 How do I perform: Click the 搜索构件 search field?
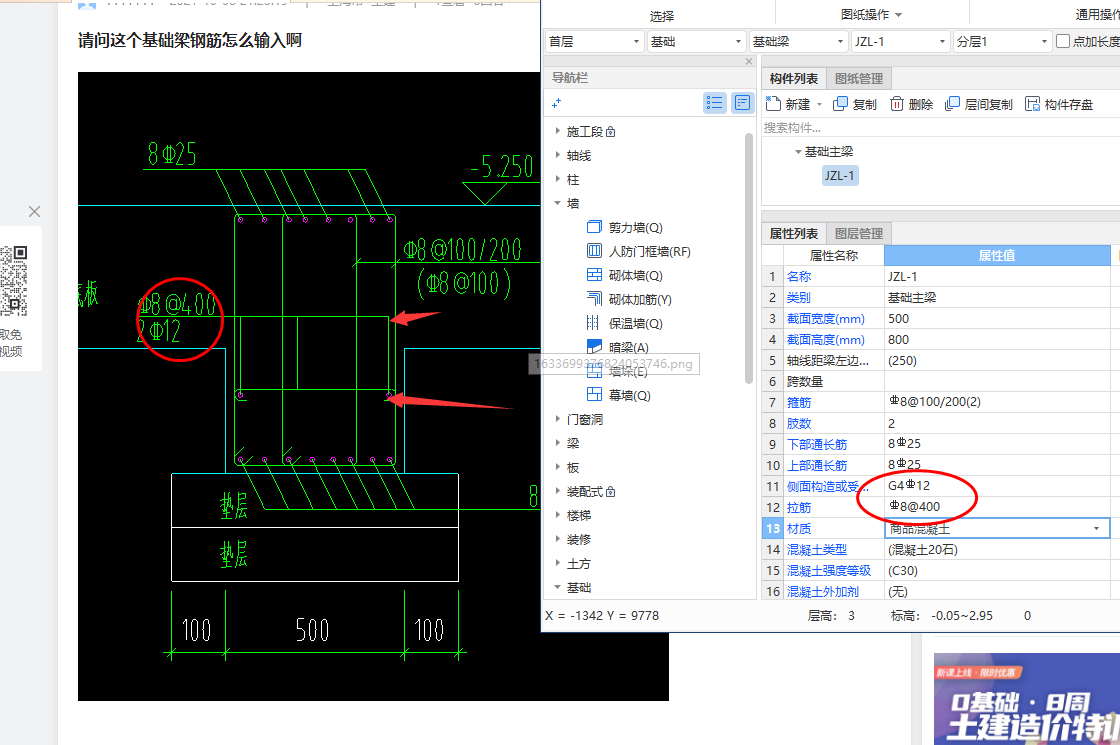[x=940, y=128]
